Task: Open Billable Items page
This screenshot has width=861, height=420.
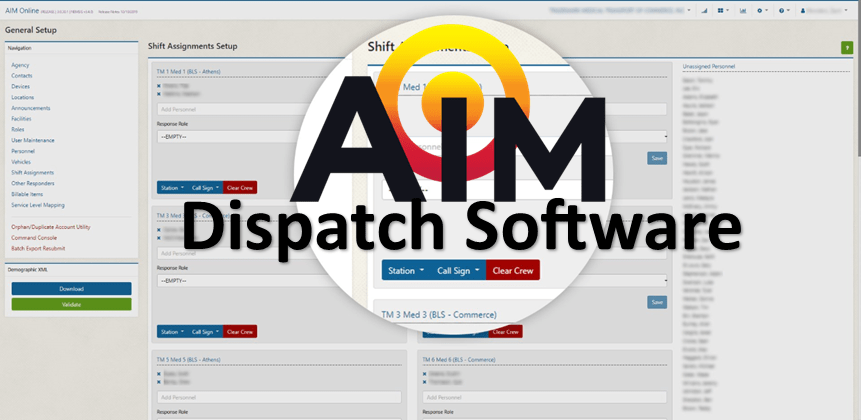Action: 27,194
